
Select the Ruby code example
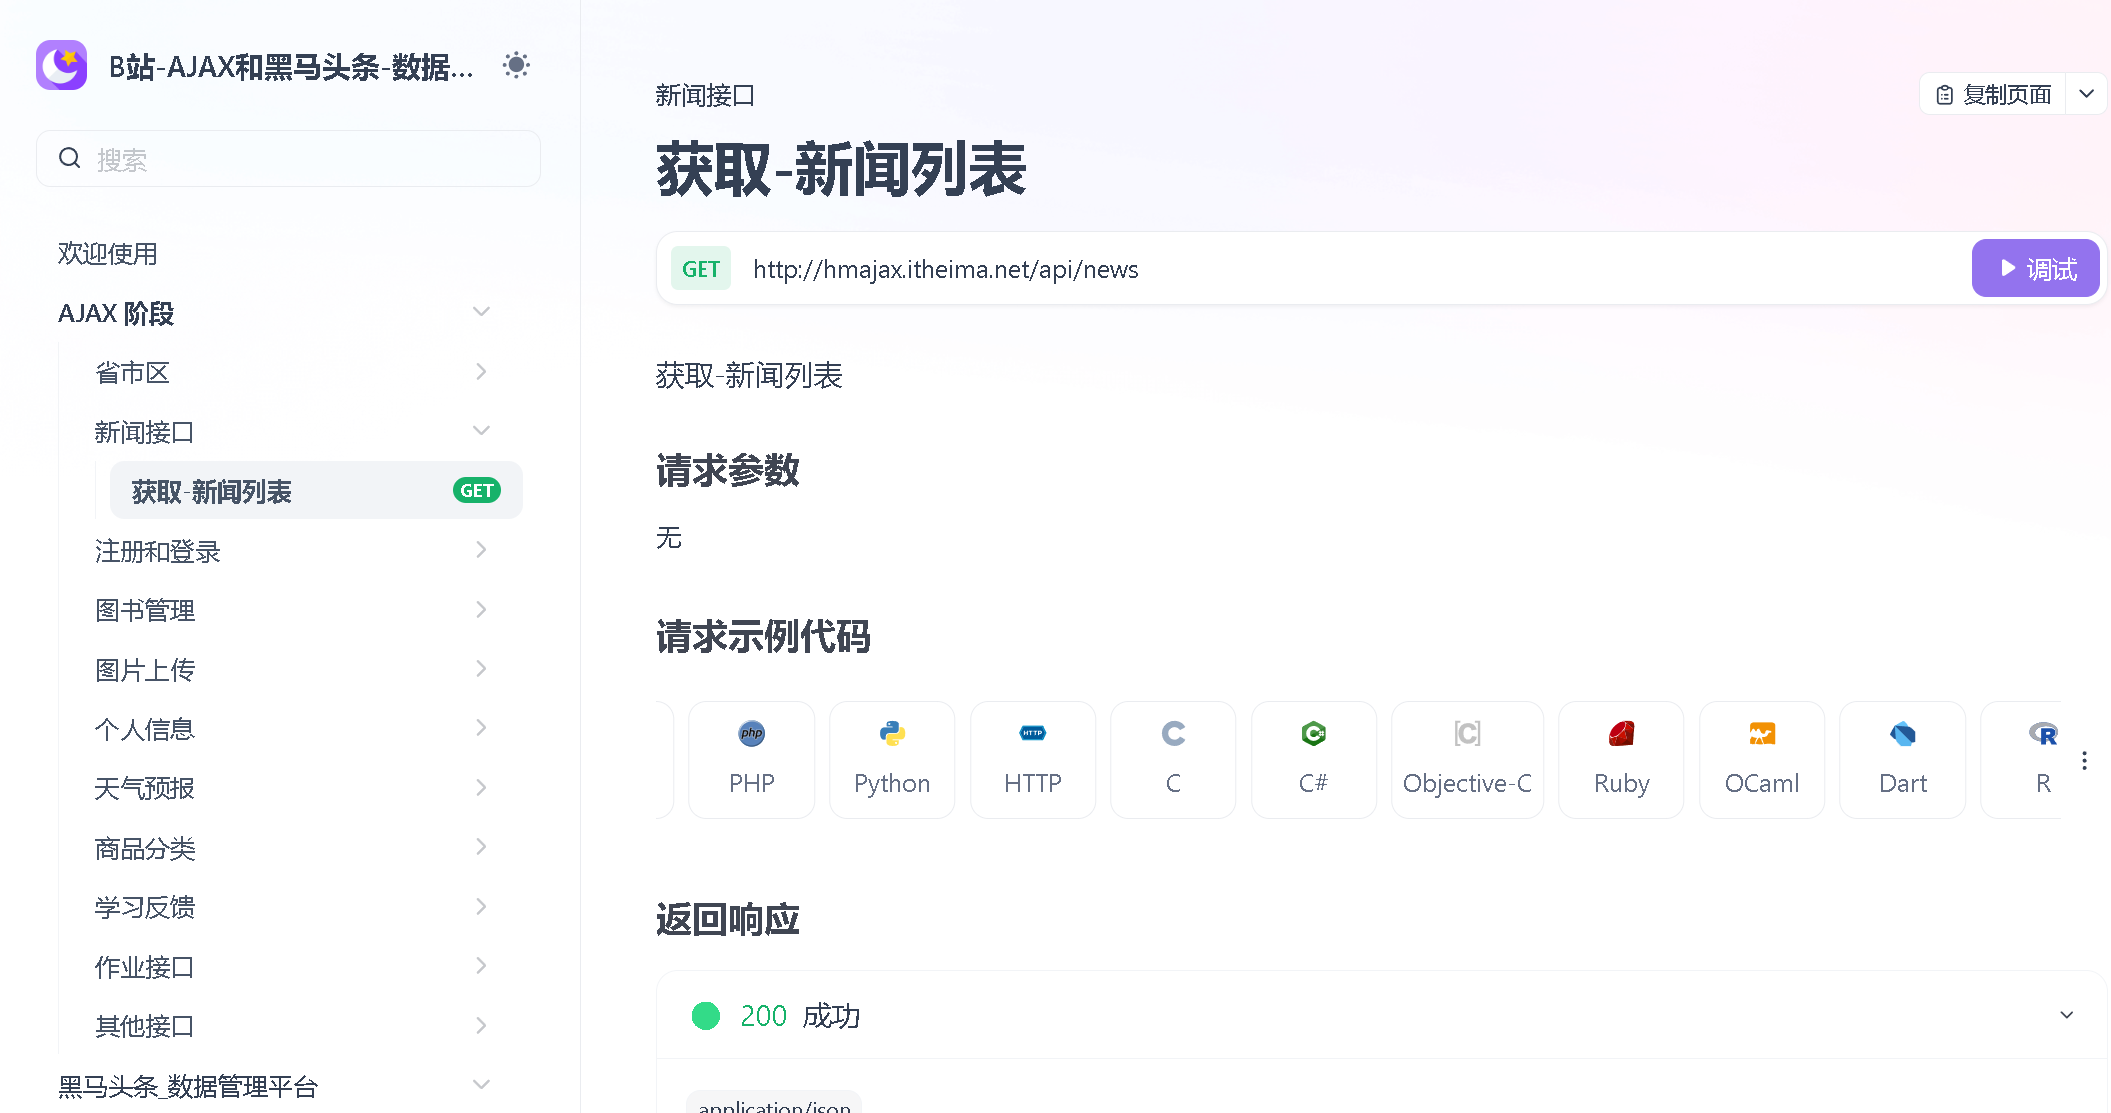[x=1621, y=760]
